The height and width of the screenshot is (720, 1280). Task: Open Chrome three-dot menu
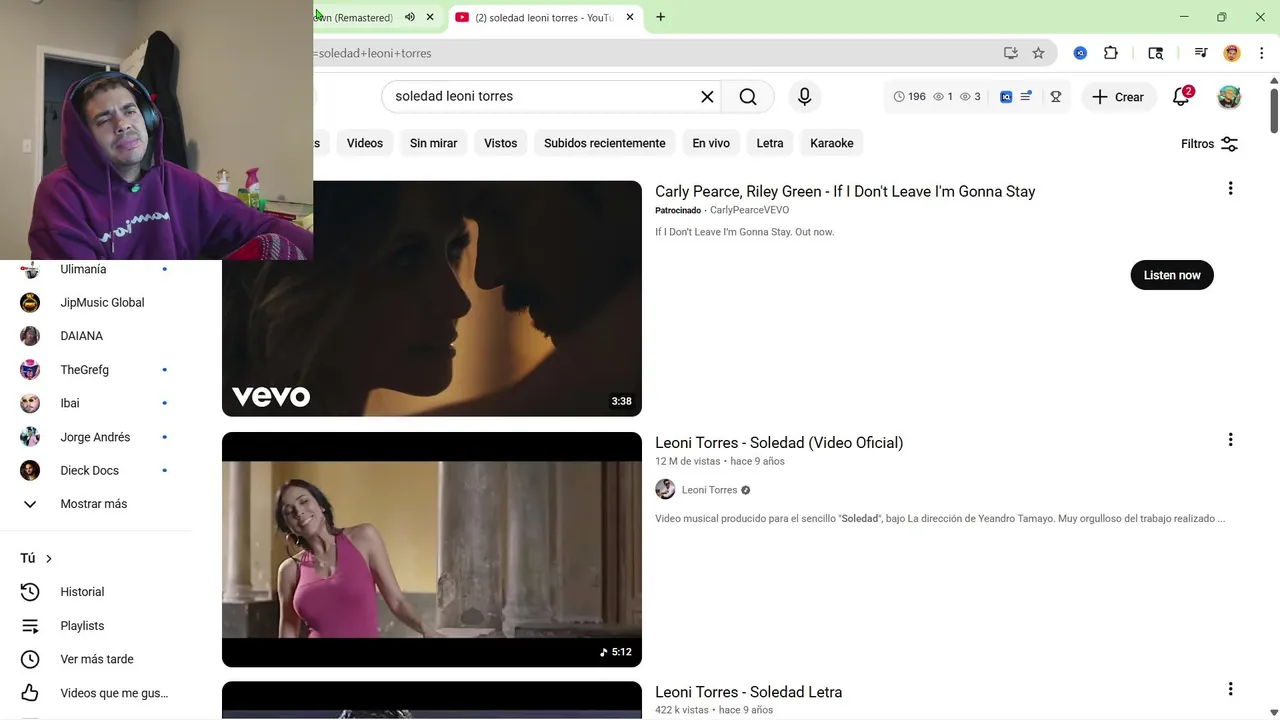pos(1262,53)
